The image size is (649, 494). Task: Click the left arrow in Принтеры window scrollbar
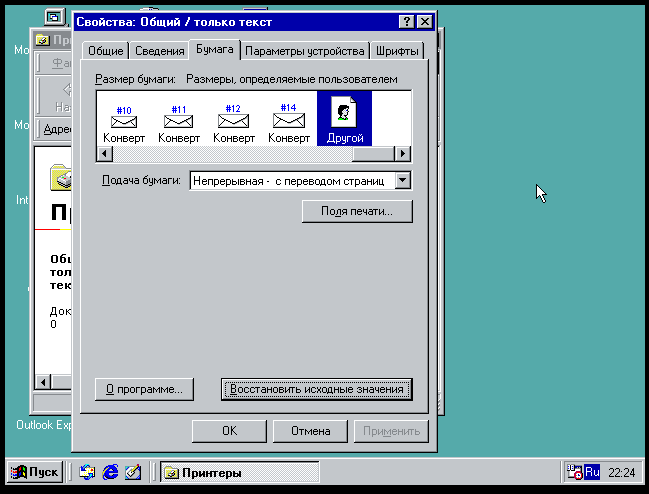point(43,381)
